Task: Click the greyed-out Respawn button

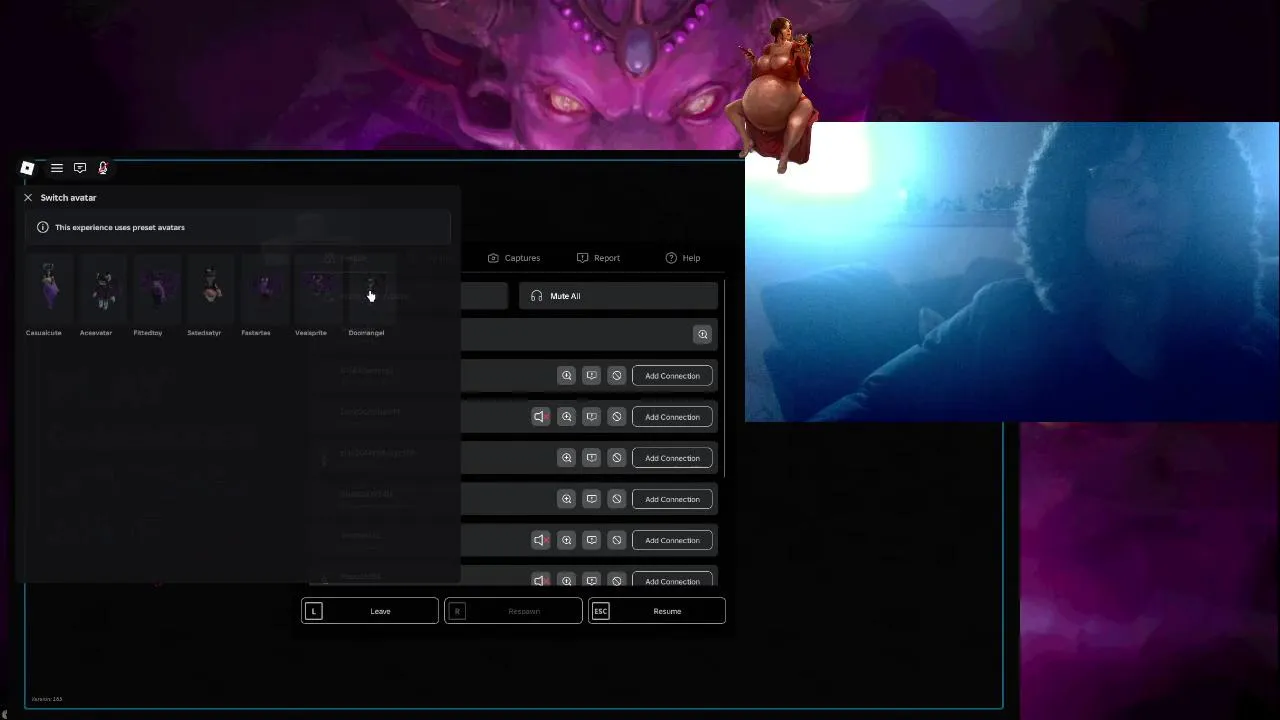Action: click(513, 611)
